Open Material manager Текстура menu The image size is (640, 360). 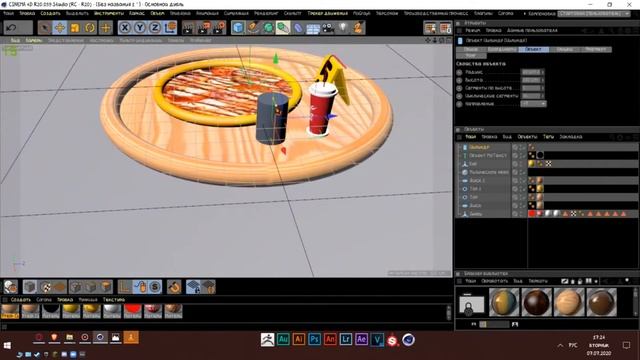coord(113,300)
